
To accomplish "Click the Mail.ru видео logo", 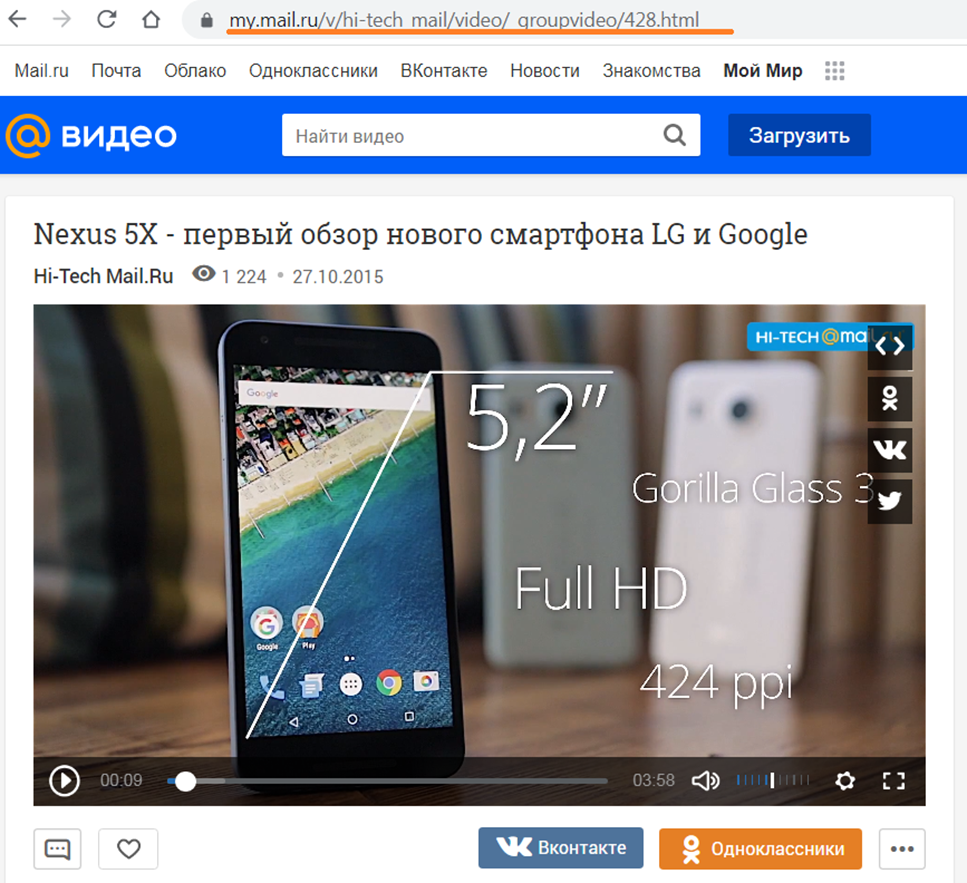I will 91,135.
